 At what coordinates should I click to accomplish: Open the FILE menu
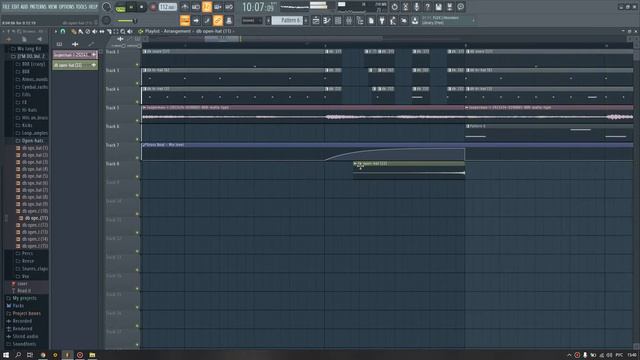[x=6, y=7]
